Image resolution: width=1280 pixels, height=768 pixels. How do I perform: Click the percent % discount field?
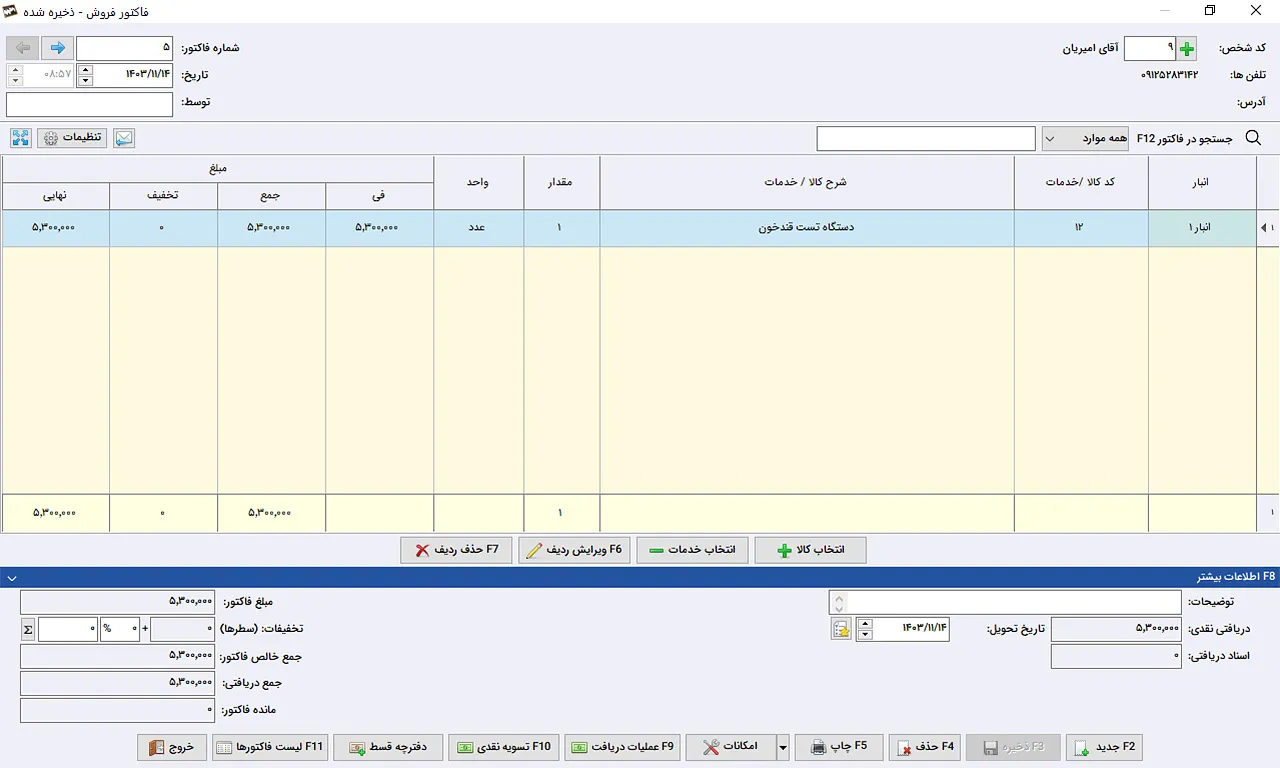[120, 629]
